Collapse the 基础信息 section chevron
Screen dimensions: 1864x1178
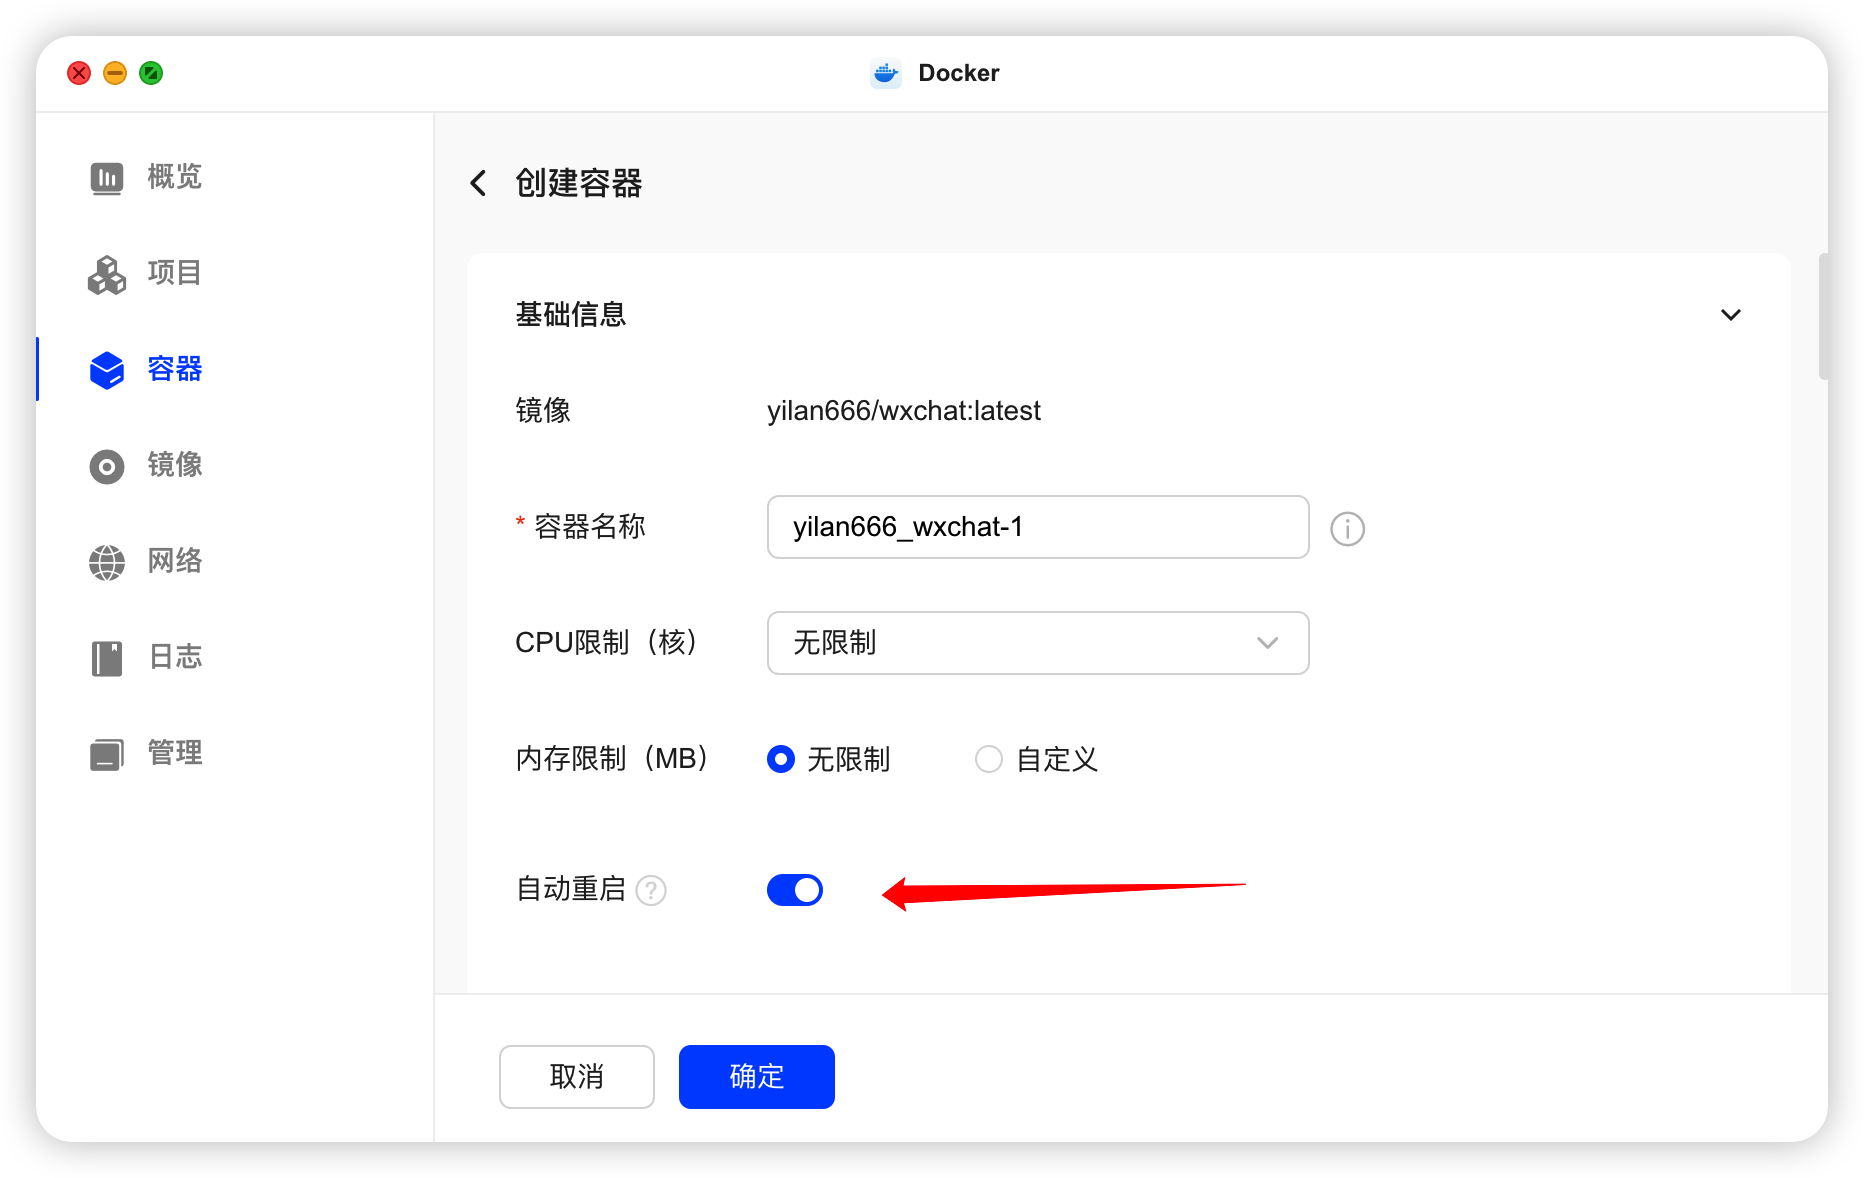pyautogui.click(x=1731, y=315)
